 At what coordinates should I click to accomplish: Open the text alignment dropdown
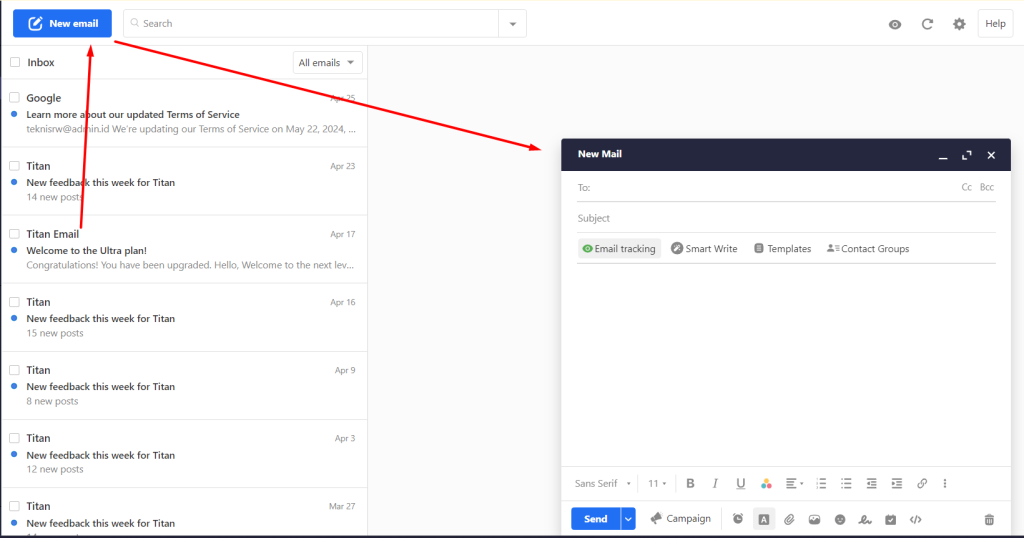click(x=794, y=484)
